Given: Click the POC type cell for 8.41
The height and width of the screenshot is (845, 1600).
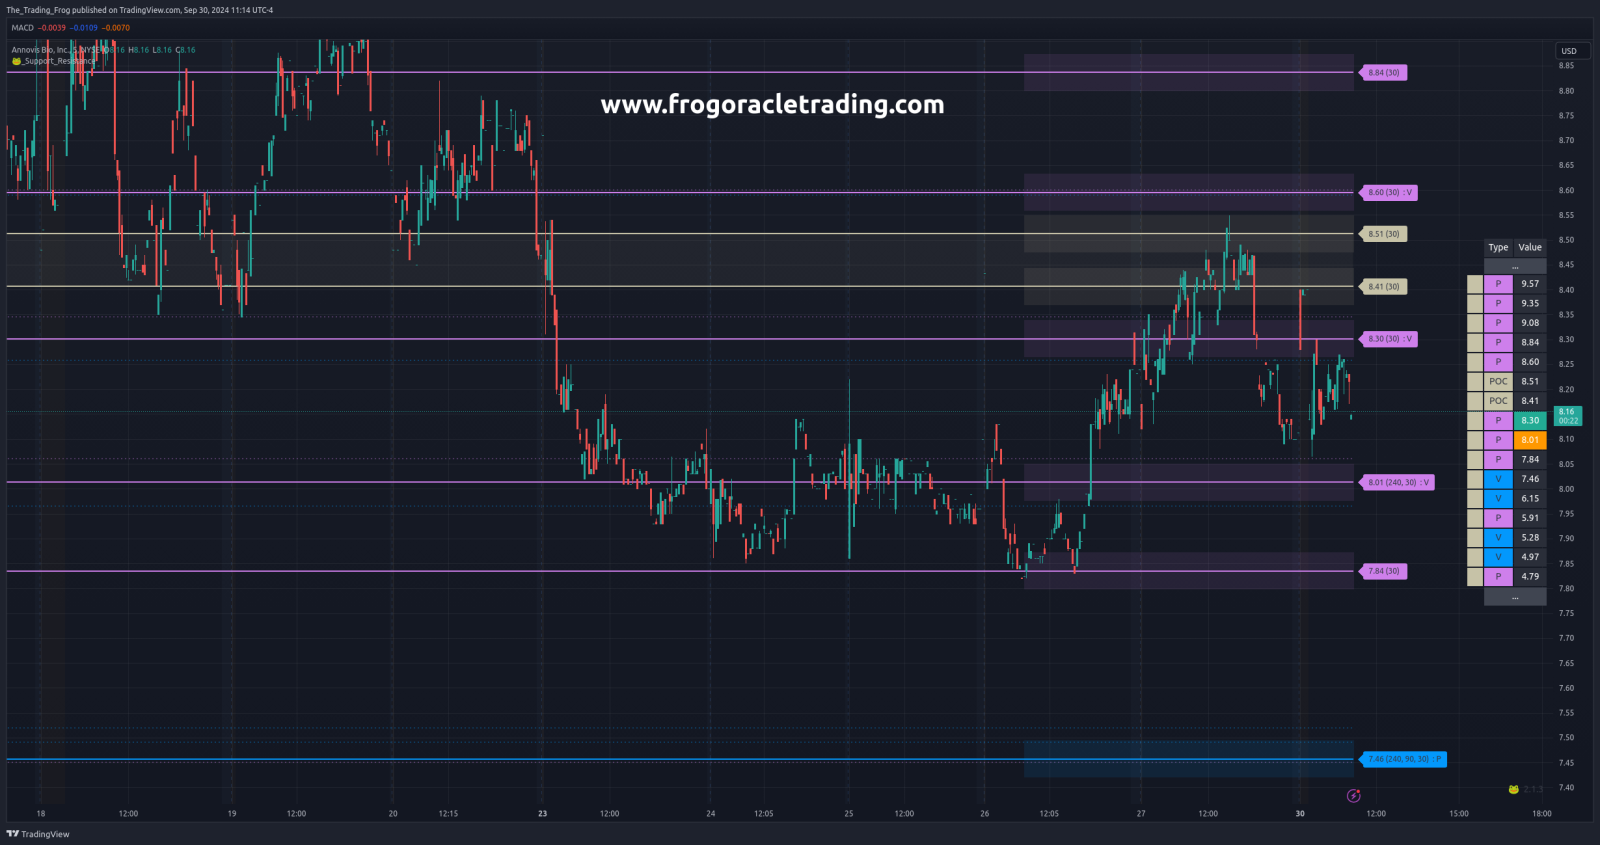Looking at the screenshot, I should 1498,401.
